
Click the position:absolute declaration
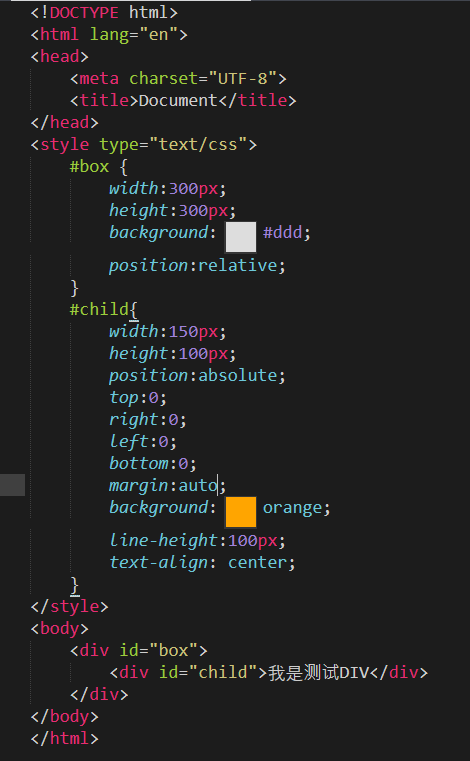pyautogui.click(x=197, y=375)
